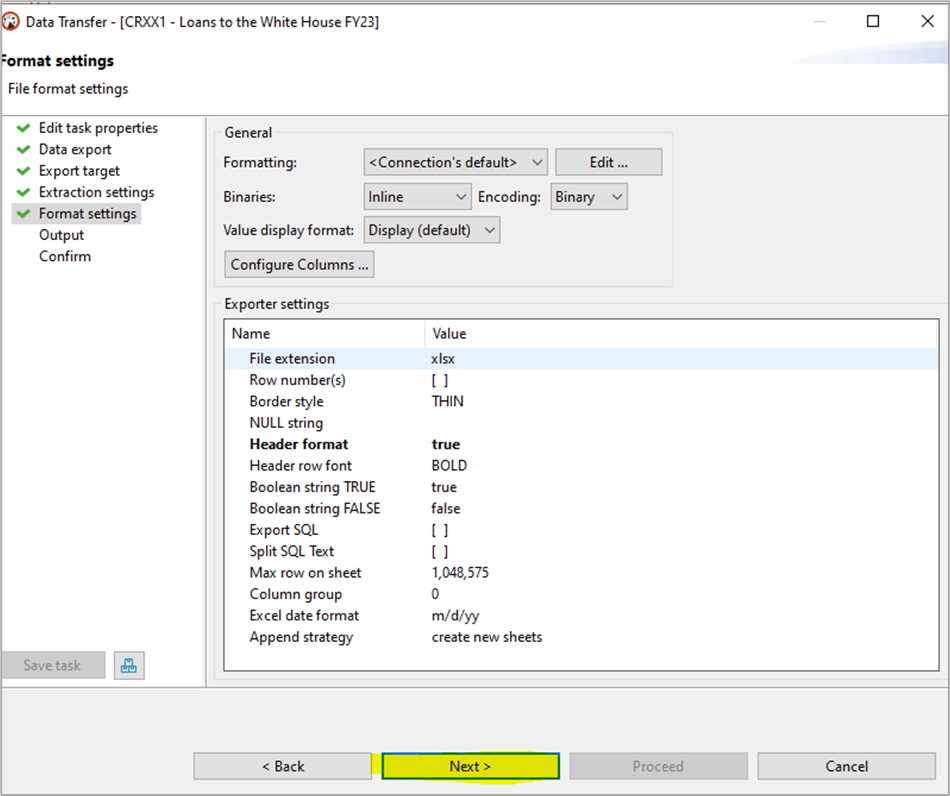Click the Configure Columns ... button
This screenshot has width=950, height=796.
pos(299,265)
